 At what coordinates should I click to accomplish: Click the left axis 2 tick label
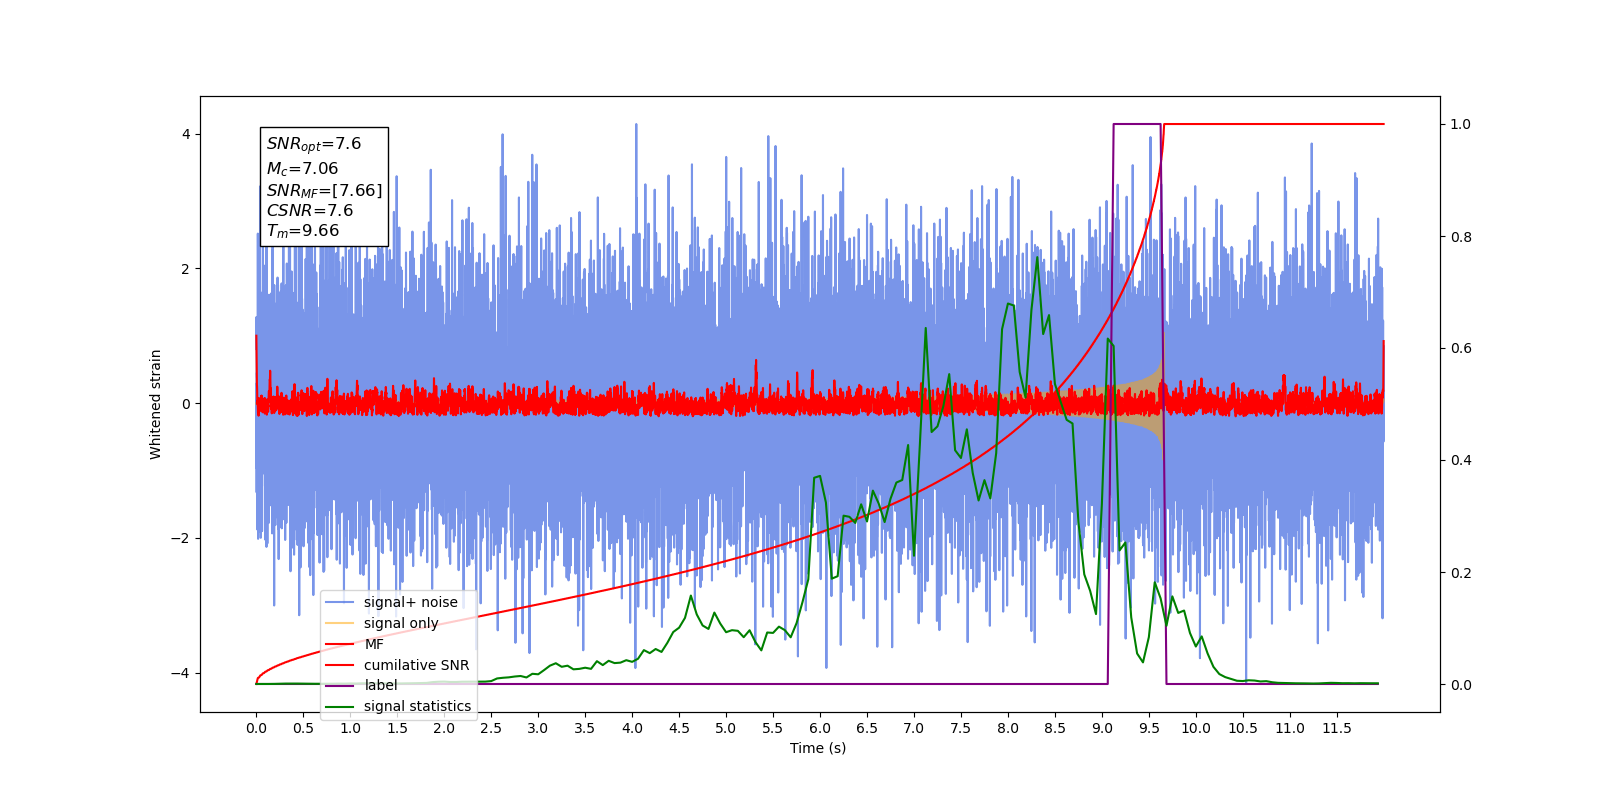click(x=186, y=269)
